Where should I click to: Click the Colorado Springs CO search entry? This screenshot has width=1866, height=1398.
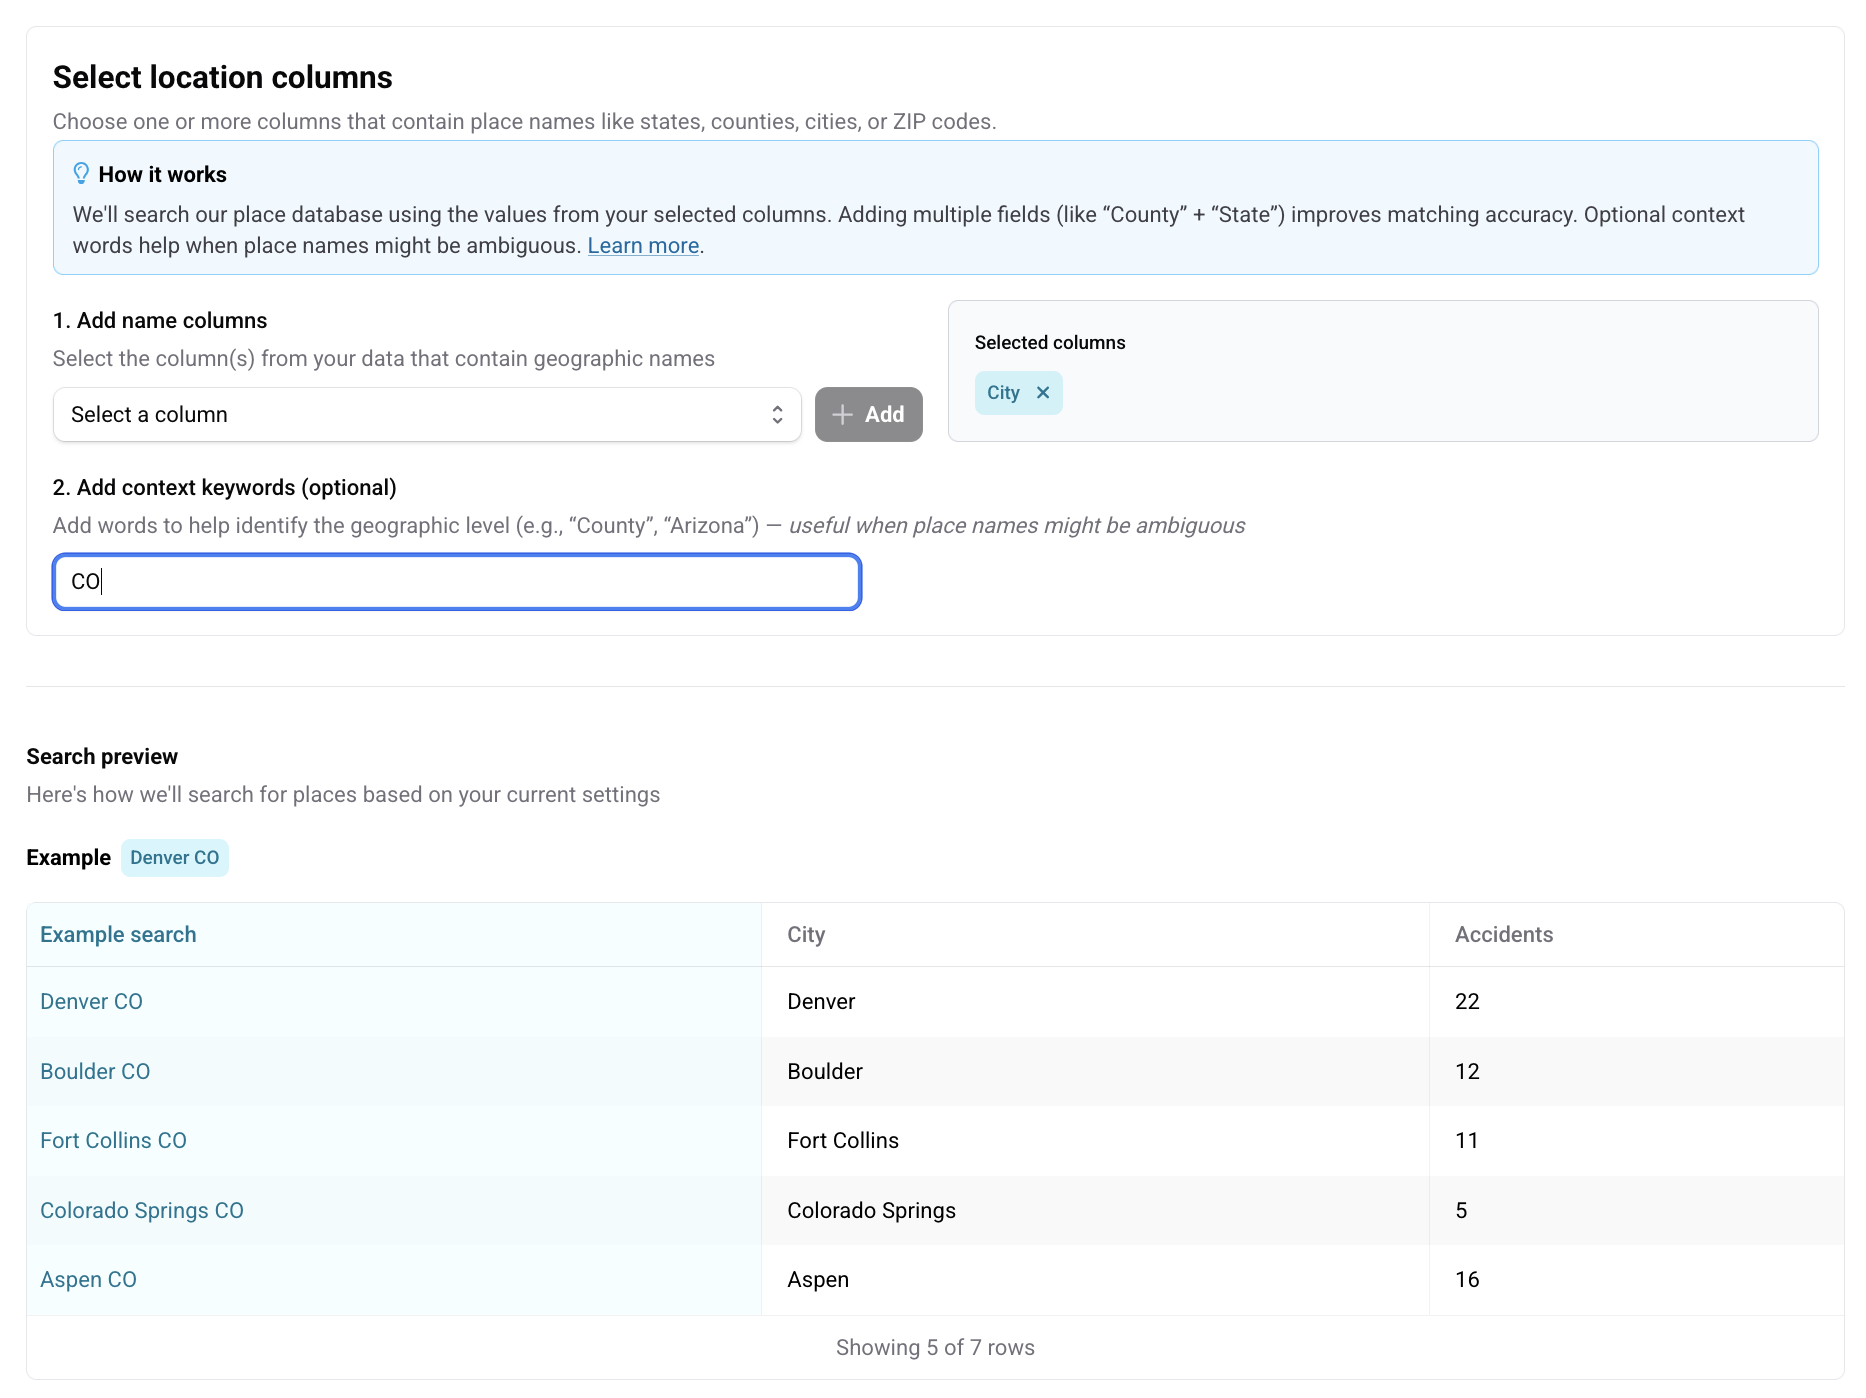tap(142, 1211)
